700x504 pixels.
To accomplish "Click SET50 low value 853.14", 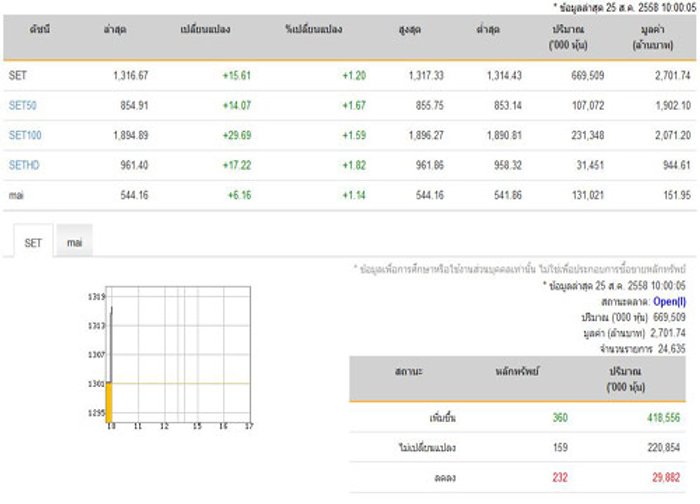I will (508, 105).
